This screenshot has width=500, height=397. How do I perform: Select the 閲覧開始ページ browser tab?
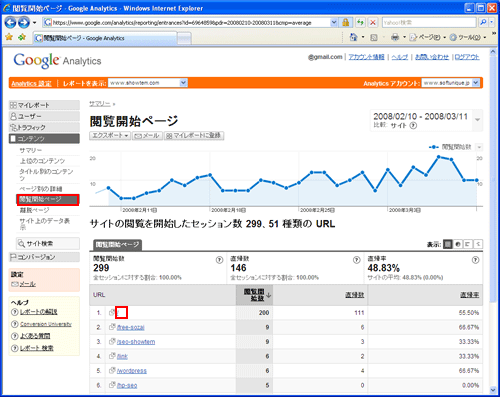[x=105, y=38]
